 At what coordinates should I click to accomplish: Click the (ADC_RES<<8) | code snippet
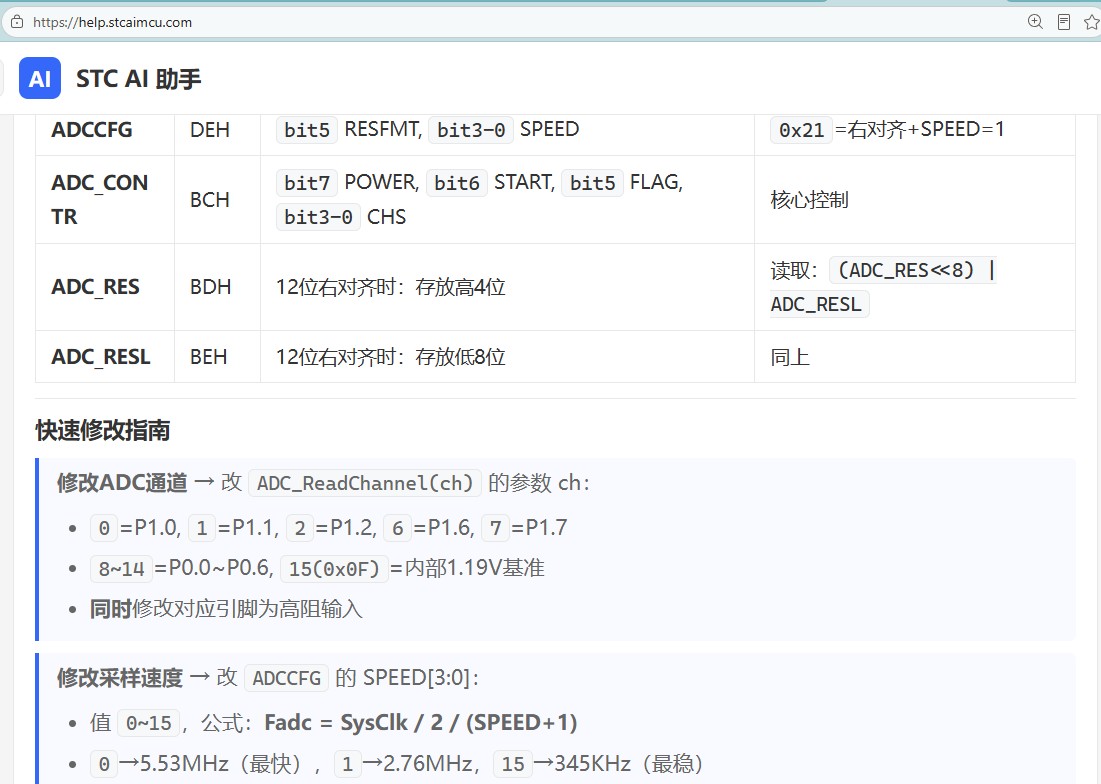tap(914, 270)
